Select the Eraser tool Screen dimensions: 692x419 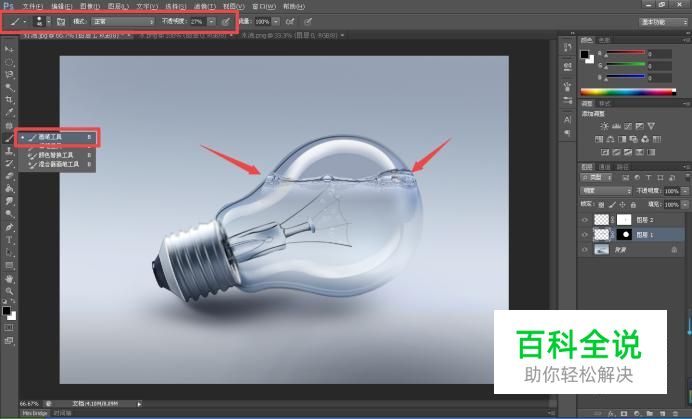[9, 176]
